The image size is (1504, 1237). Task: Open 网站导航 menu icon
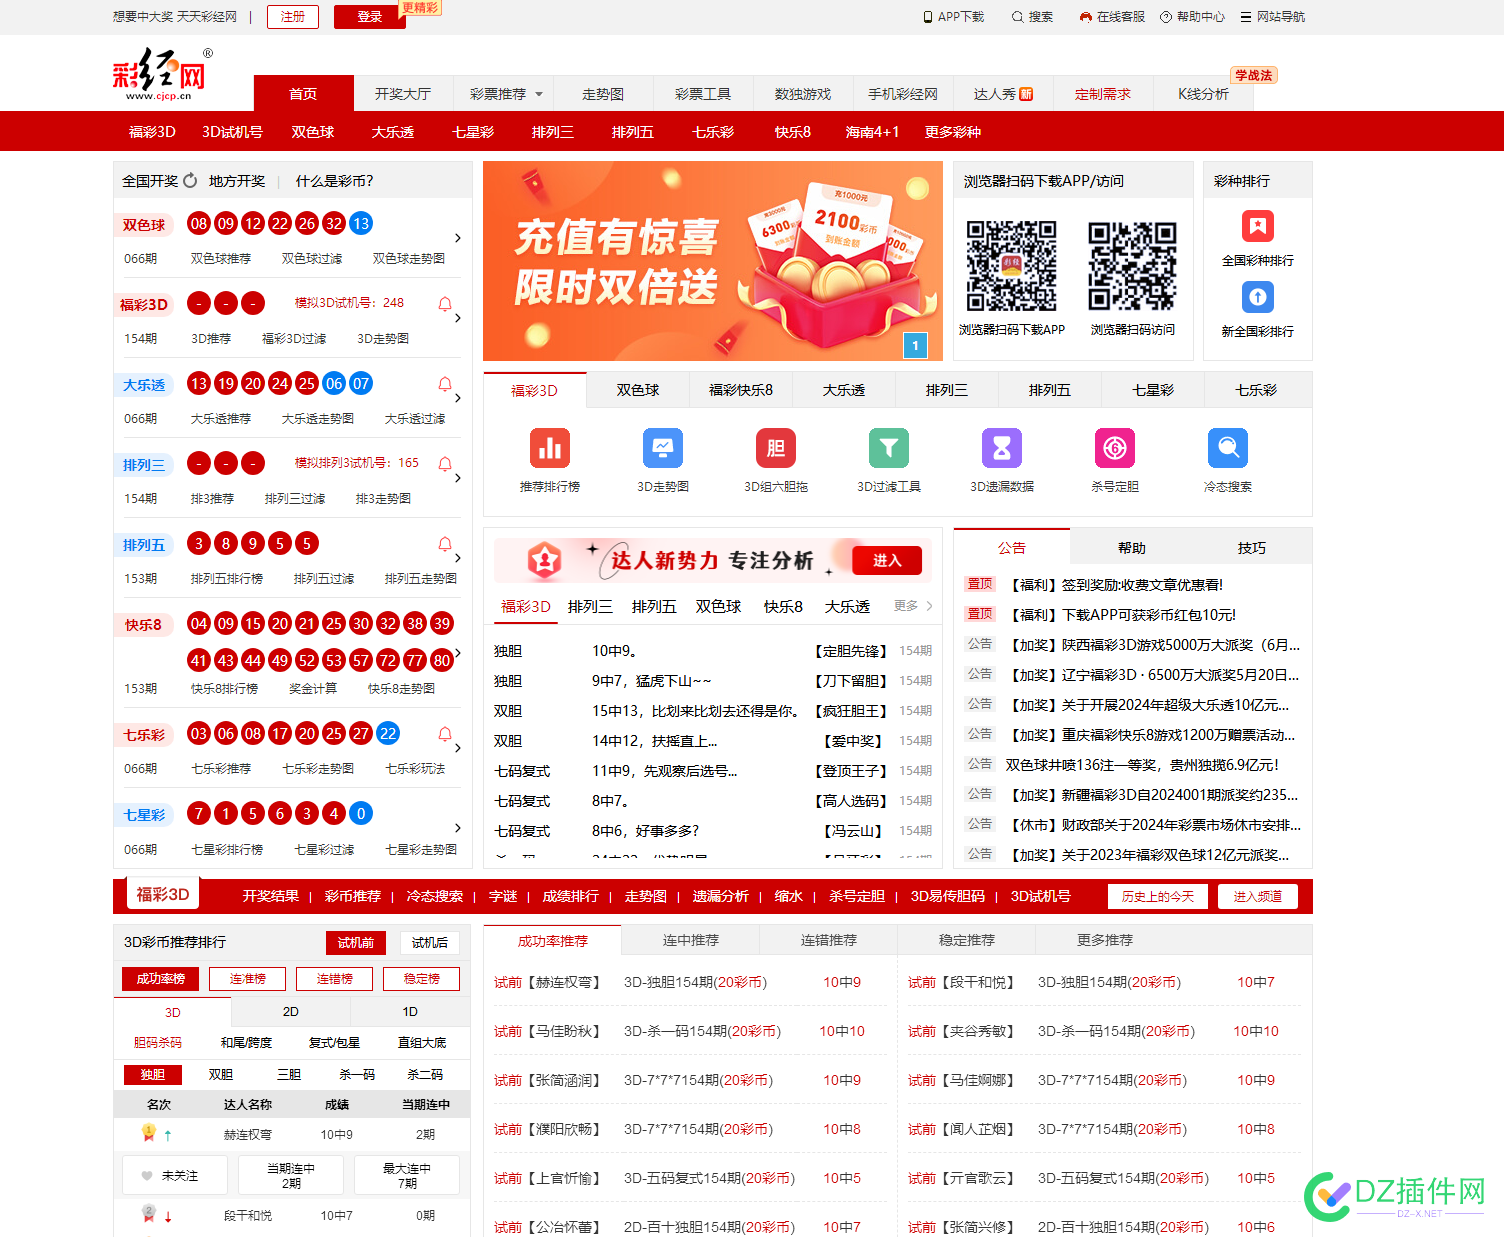point(1272,17)
